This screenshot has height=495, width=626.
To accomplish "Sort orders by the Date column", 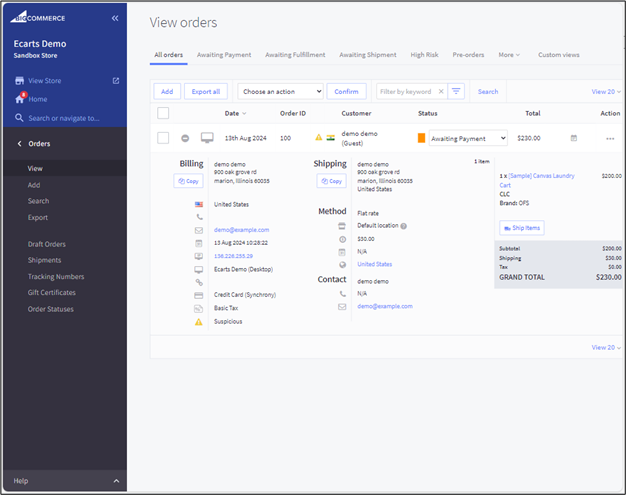I will tap(235, 113).
